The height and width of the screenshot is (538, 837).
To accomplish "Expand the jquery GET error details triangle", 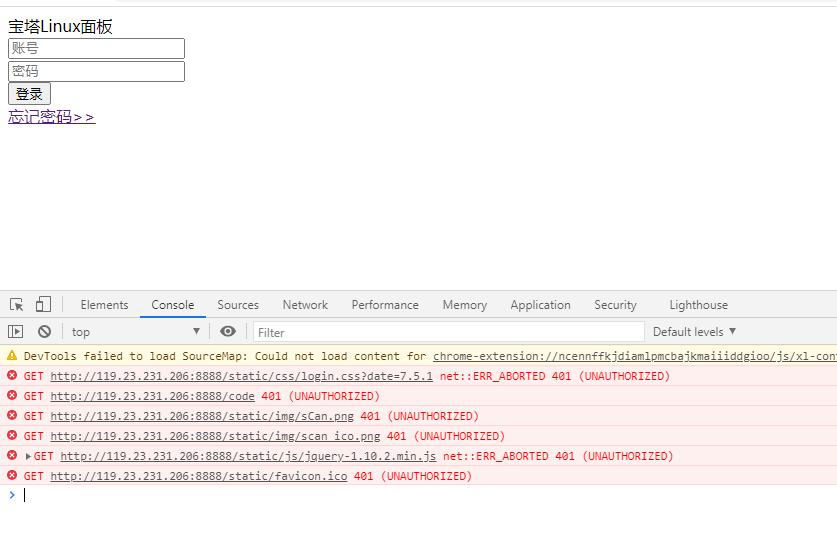I will pyautogui.click(x=28, y=456).
